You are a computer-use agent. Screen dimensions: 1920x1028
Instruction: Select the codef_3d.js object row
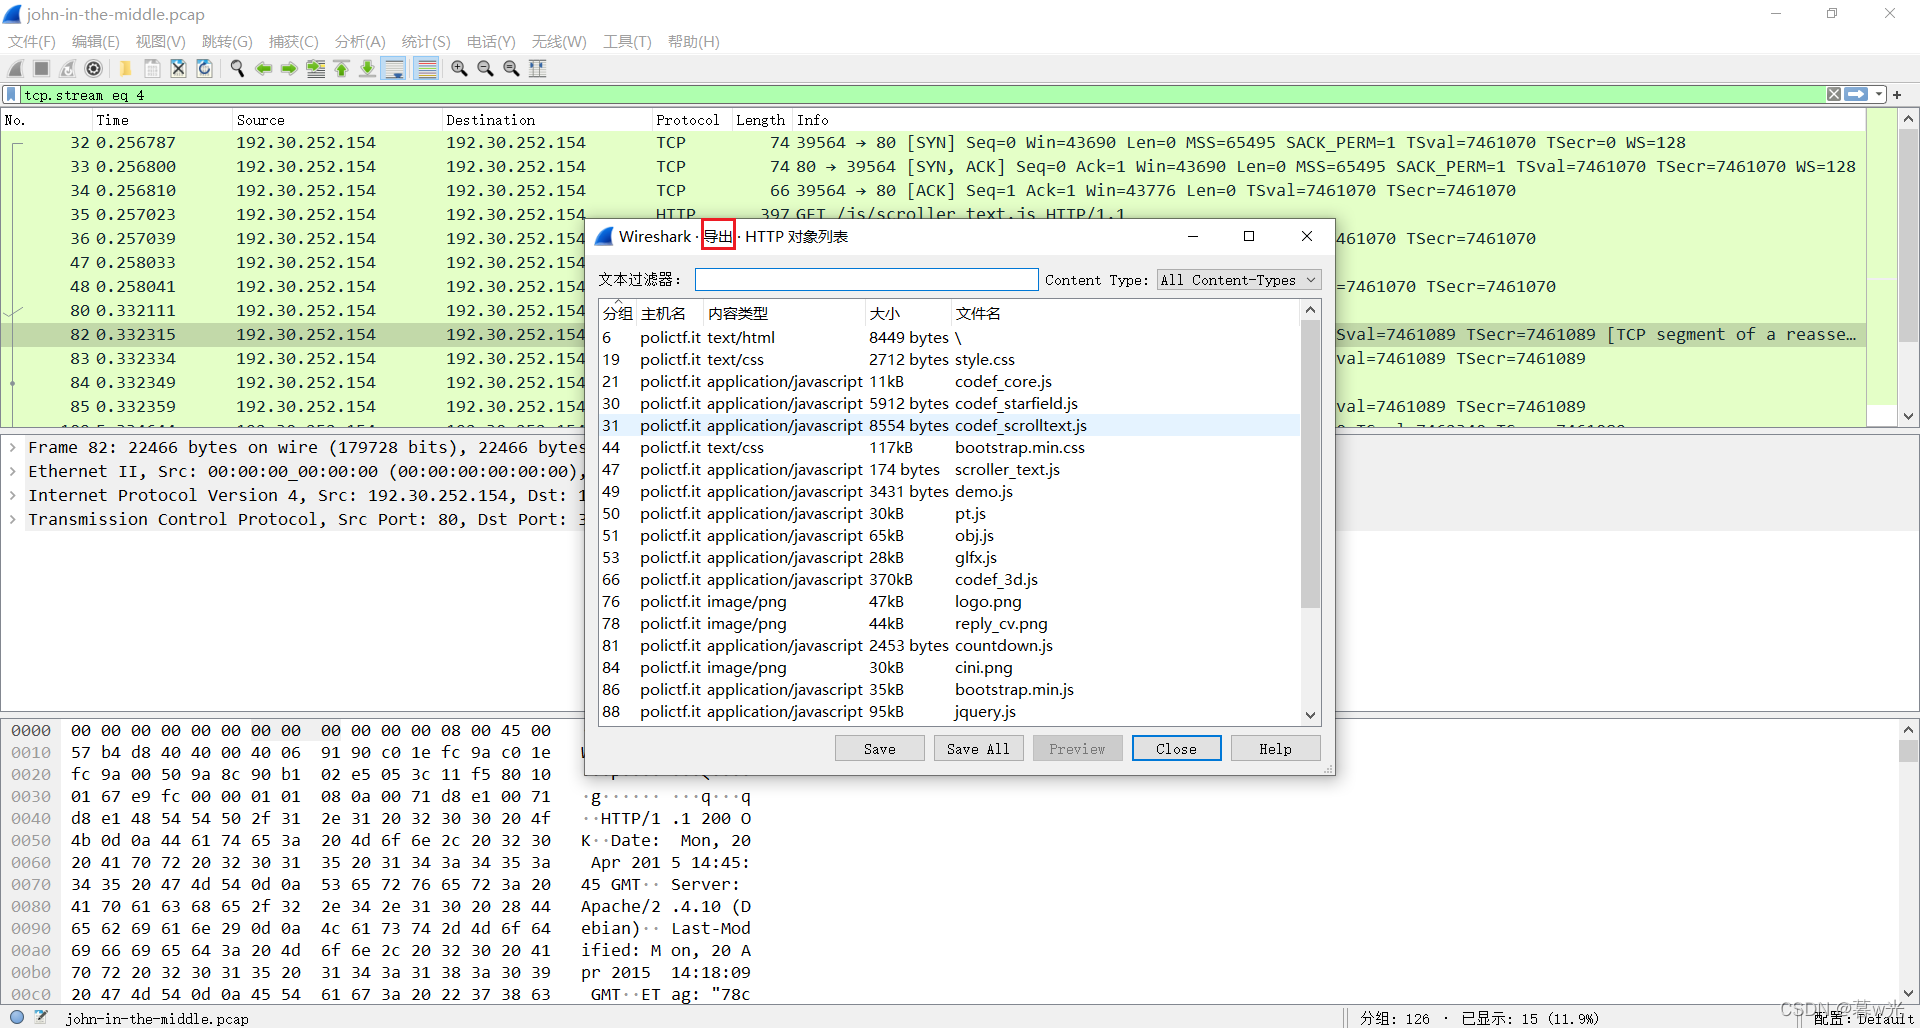pos(950,579)
